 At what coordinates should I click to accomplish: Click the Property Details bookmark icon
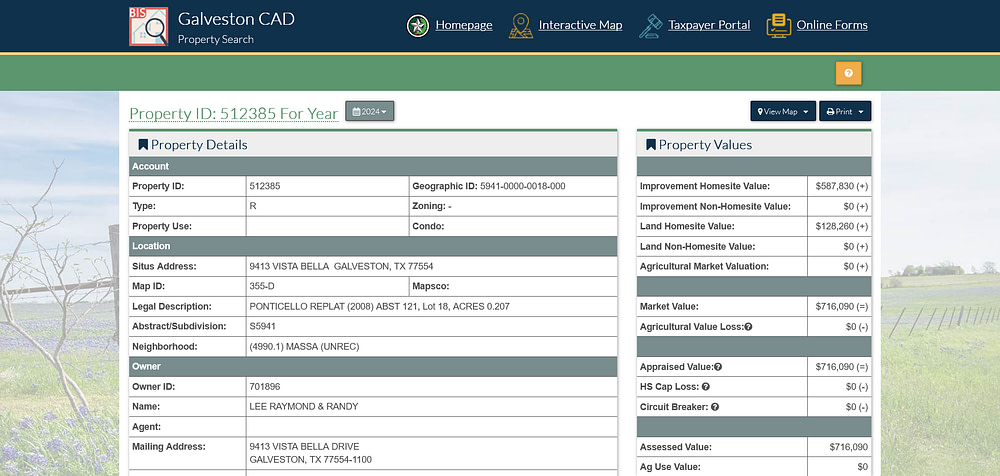(x=143, y=145)
